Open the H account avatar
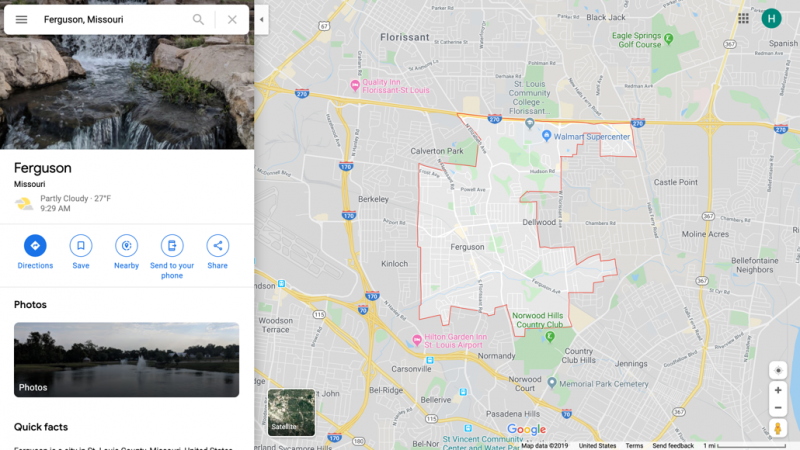 771,19
